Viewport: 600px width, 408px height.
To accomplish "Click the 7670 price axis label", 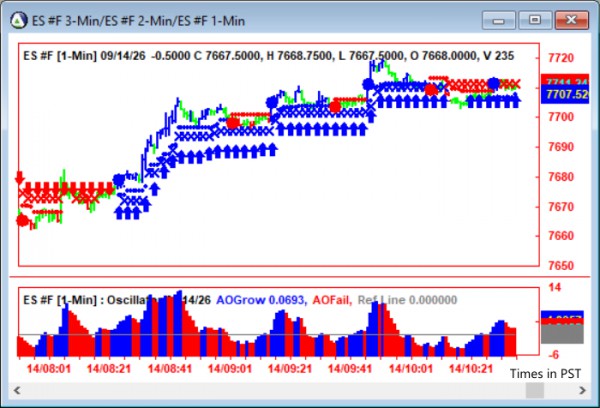I will coord(561,207).
